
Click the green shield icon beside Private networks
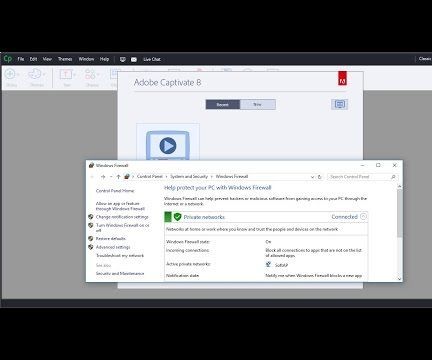[177, 217]
